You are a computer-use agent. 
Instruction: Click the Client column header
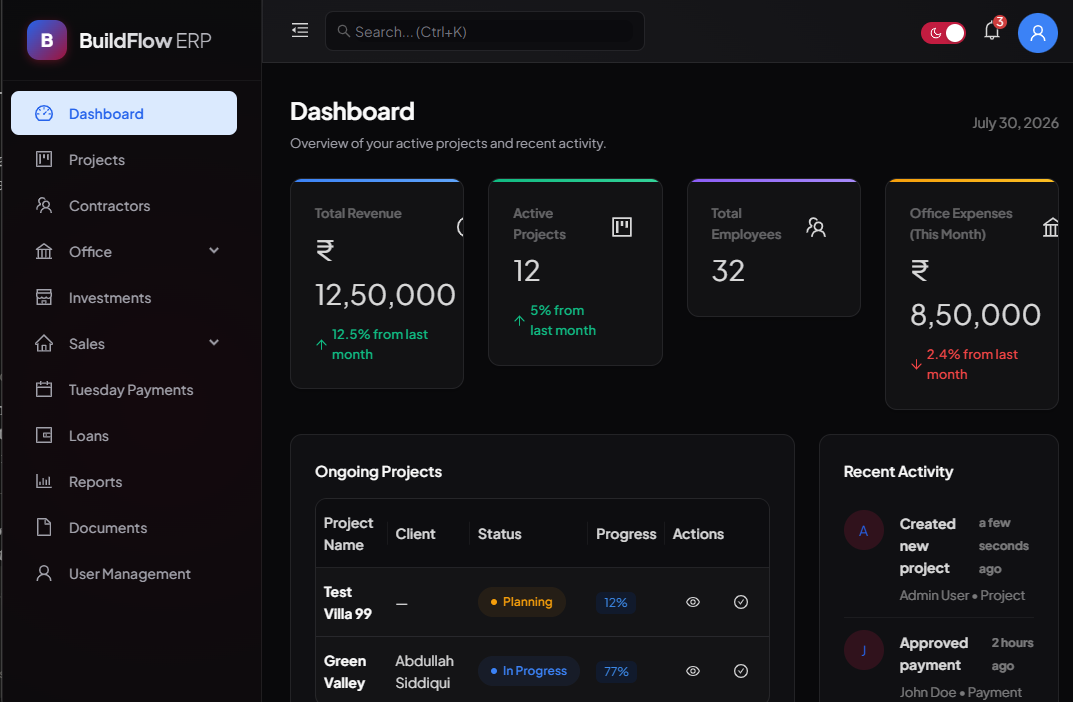415,534
